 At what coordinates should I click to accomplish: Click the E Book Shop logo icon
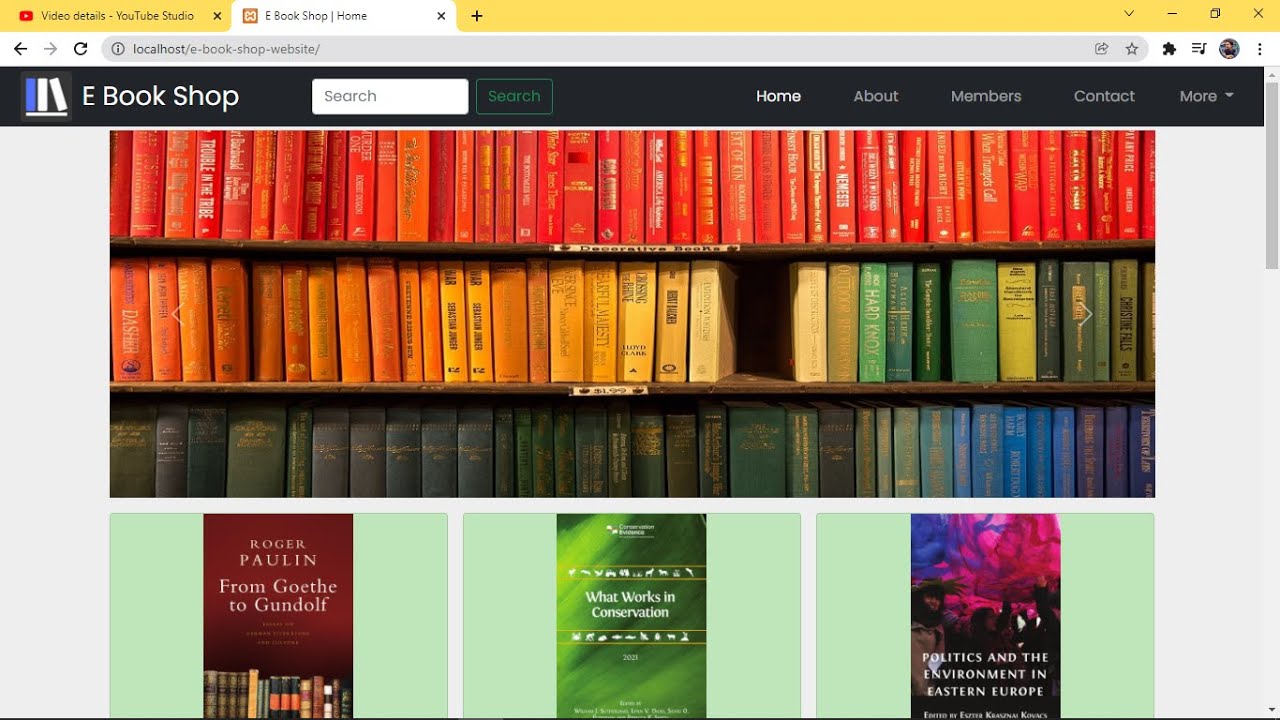pos(46,96)
